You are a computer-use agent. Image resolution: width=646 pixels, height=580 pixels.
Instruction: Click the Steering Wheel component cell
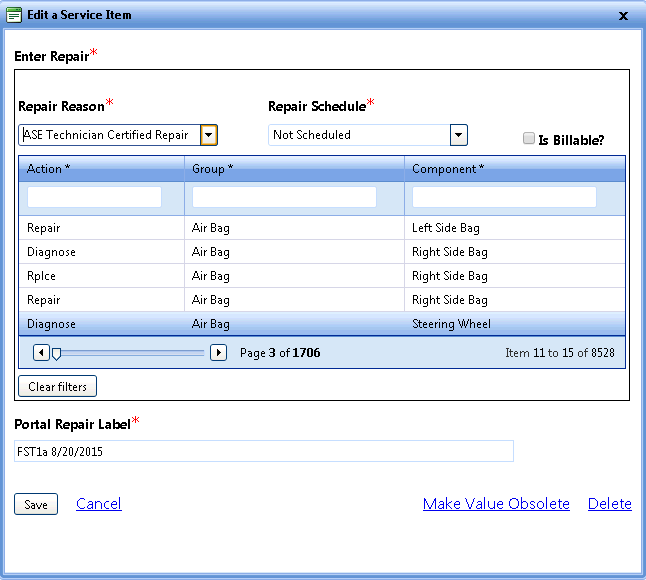point(515,324)
